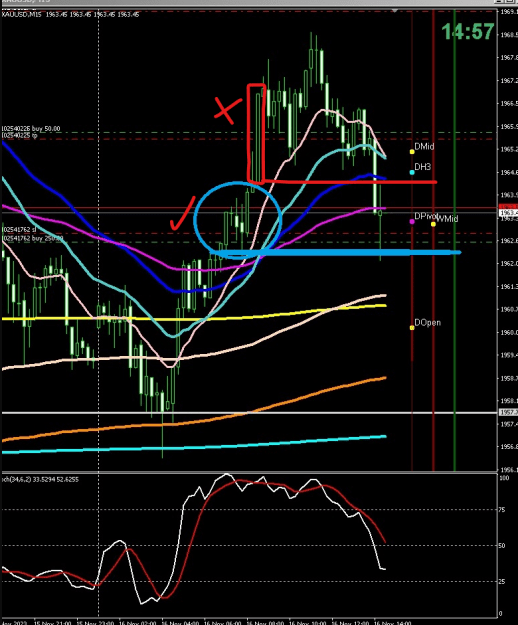Select the red check mark annotation
Screen dimensions: 518x625
point(182,214)
